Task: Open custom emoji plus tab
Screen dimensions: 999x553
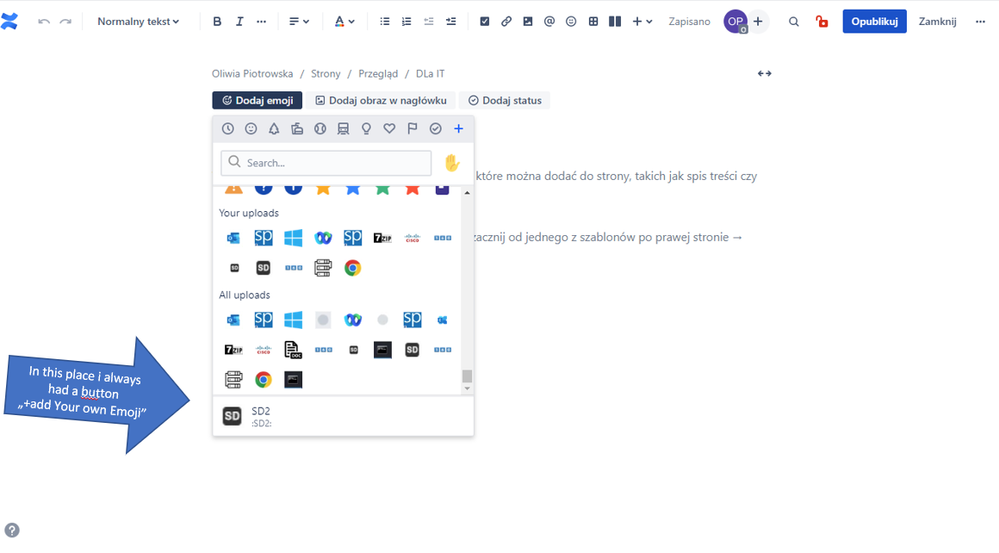Action: click(458, 129)
